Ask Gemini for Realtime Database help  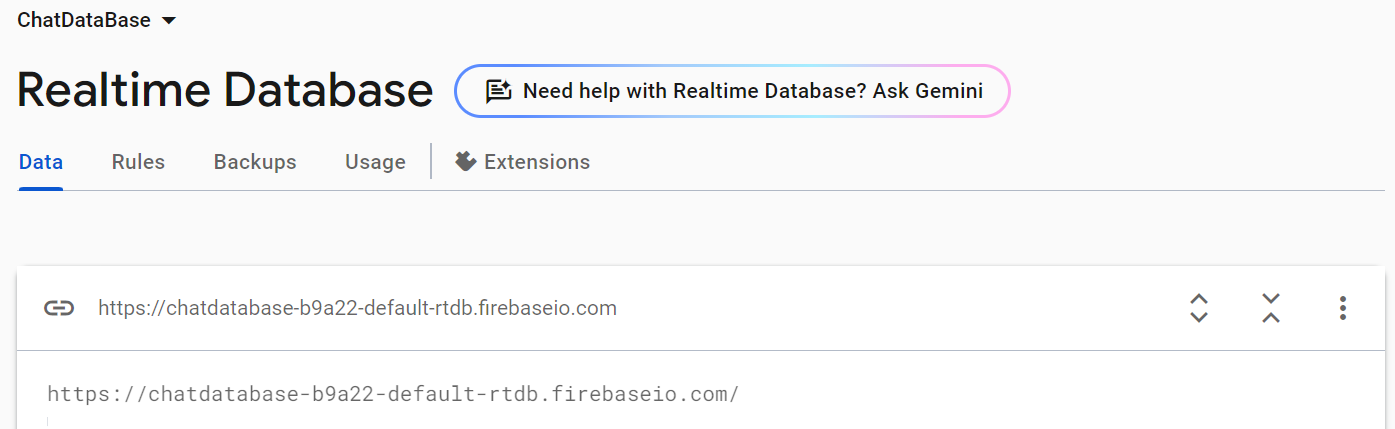click(x=752, y=91)
